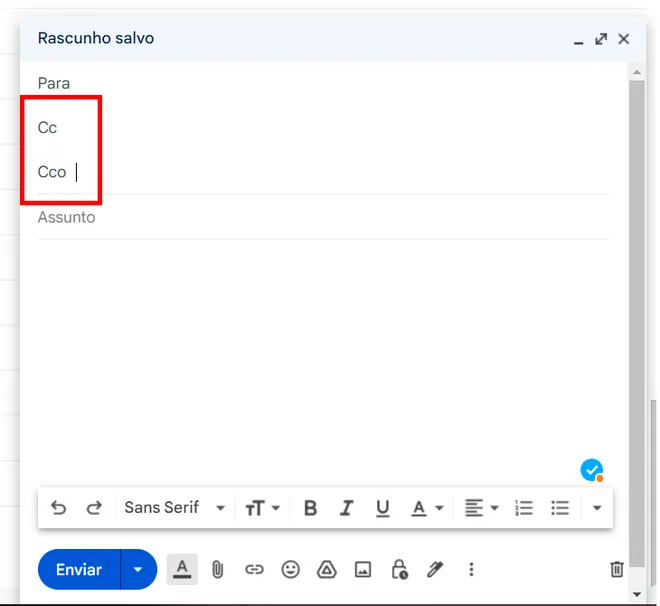
Task: Toggle bold formatting
Action: (x=310, y=508)
